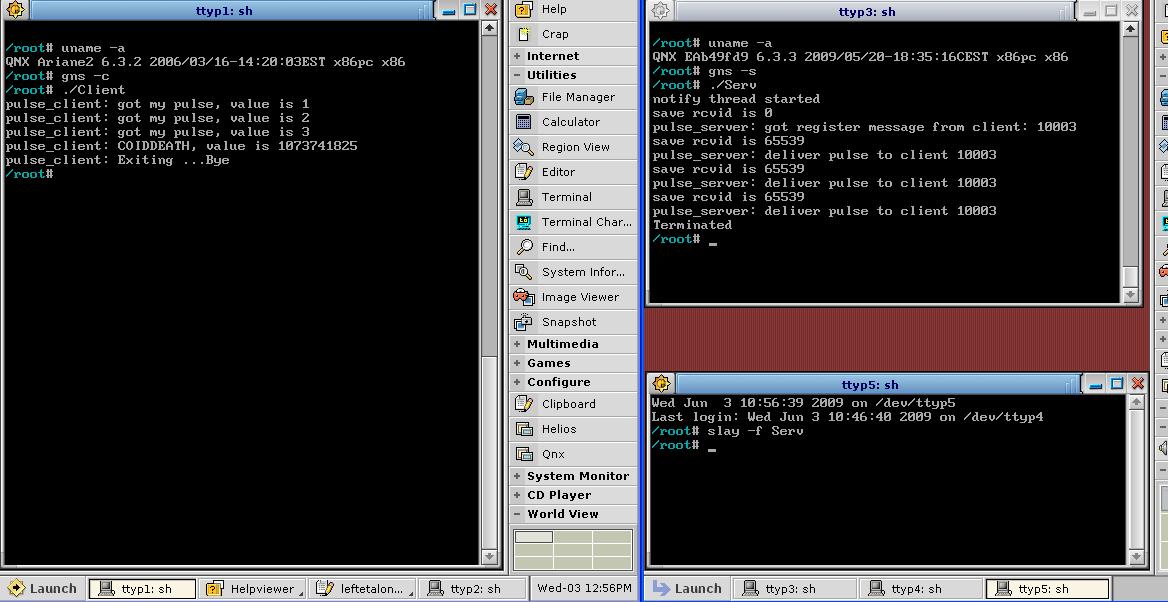Viewport: 1168px width, 602px height.
Task: Open the Find utility
Action: [557, 247]
